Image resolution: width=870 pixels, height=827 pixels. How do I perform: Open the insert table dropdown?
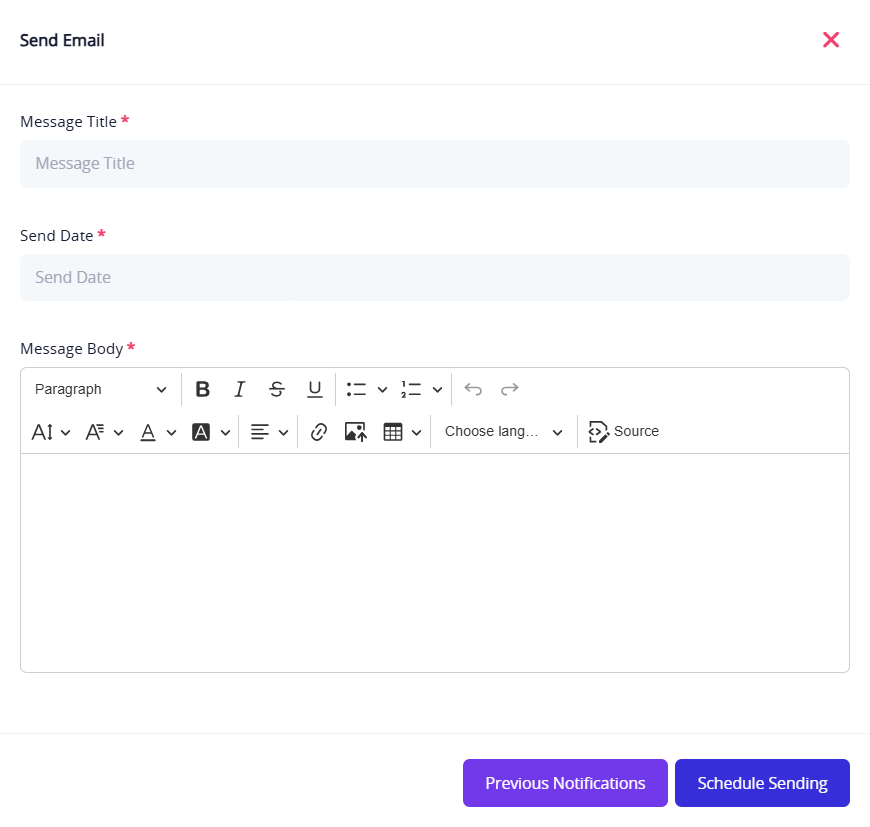coord(402,432)
